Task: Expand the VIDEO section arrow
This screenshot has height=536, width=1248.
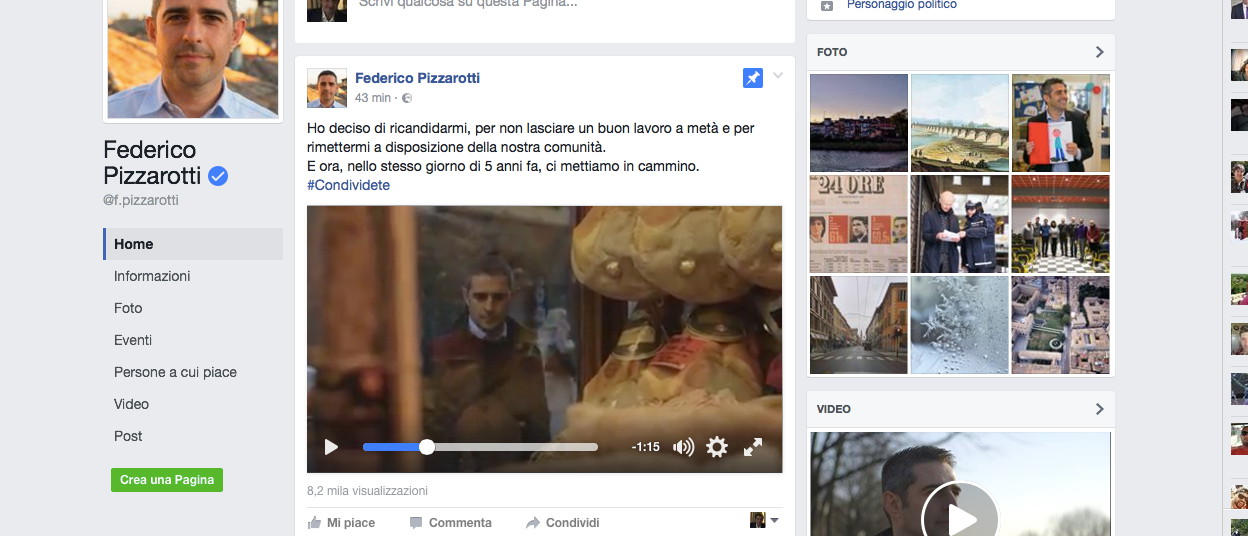Action: [x=1099, y=409]
